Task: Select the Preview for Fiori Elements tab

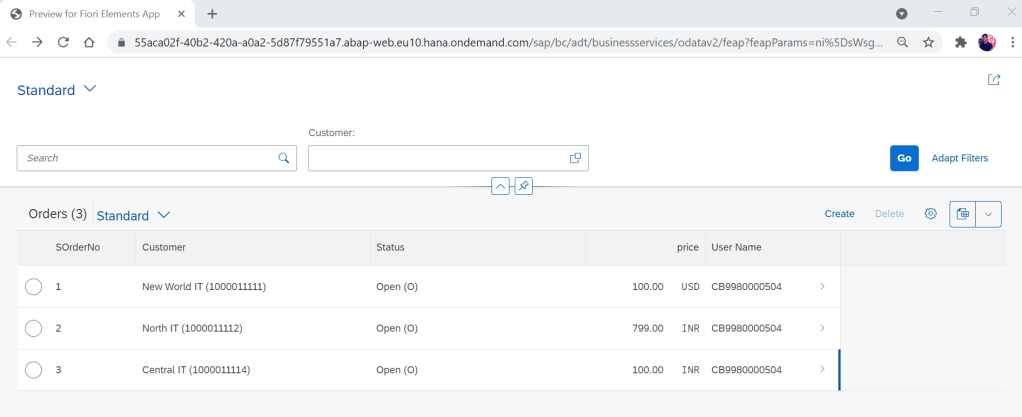Action: 93,13
